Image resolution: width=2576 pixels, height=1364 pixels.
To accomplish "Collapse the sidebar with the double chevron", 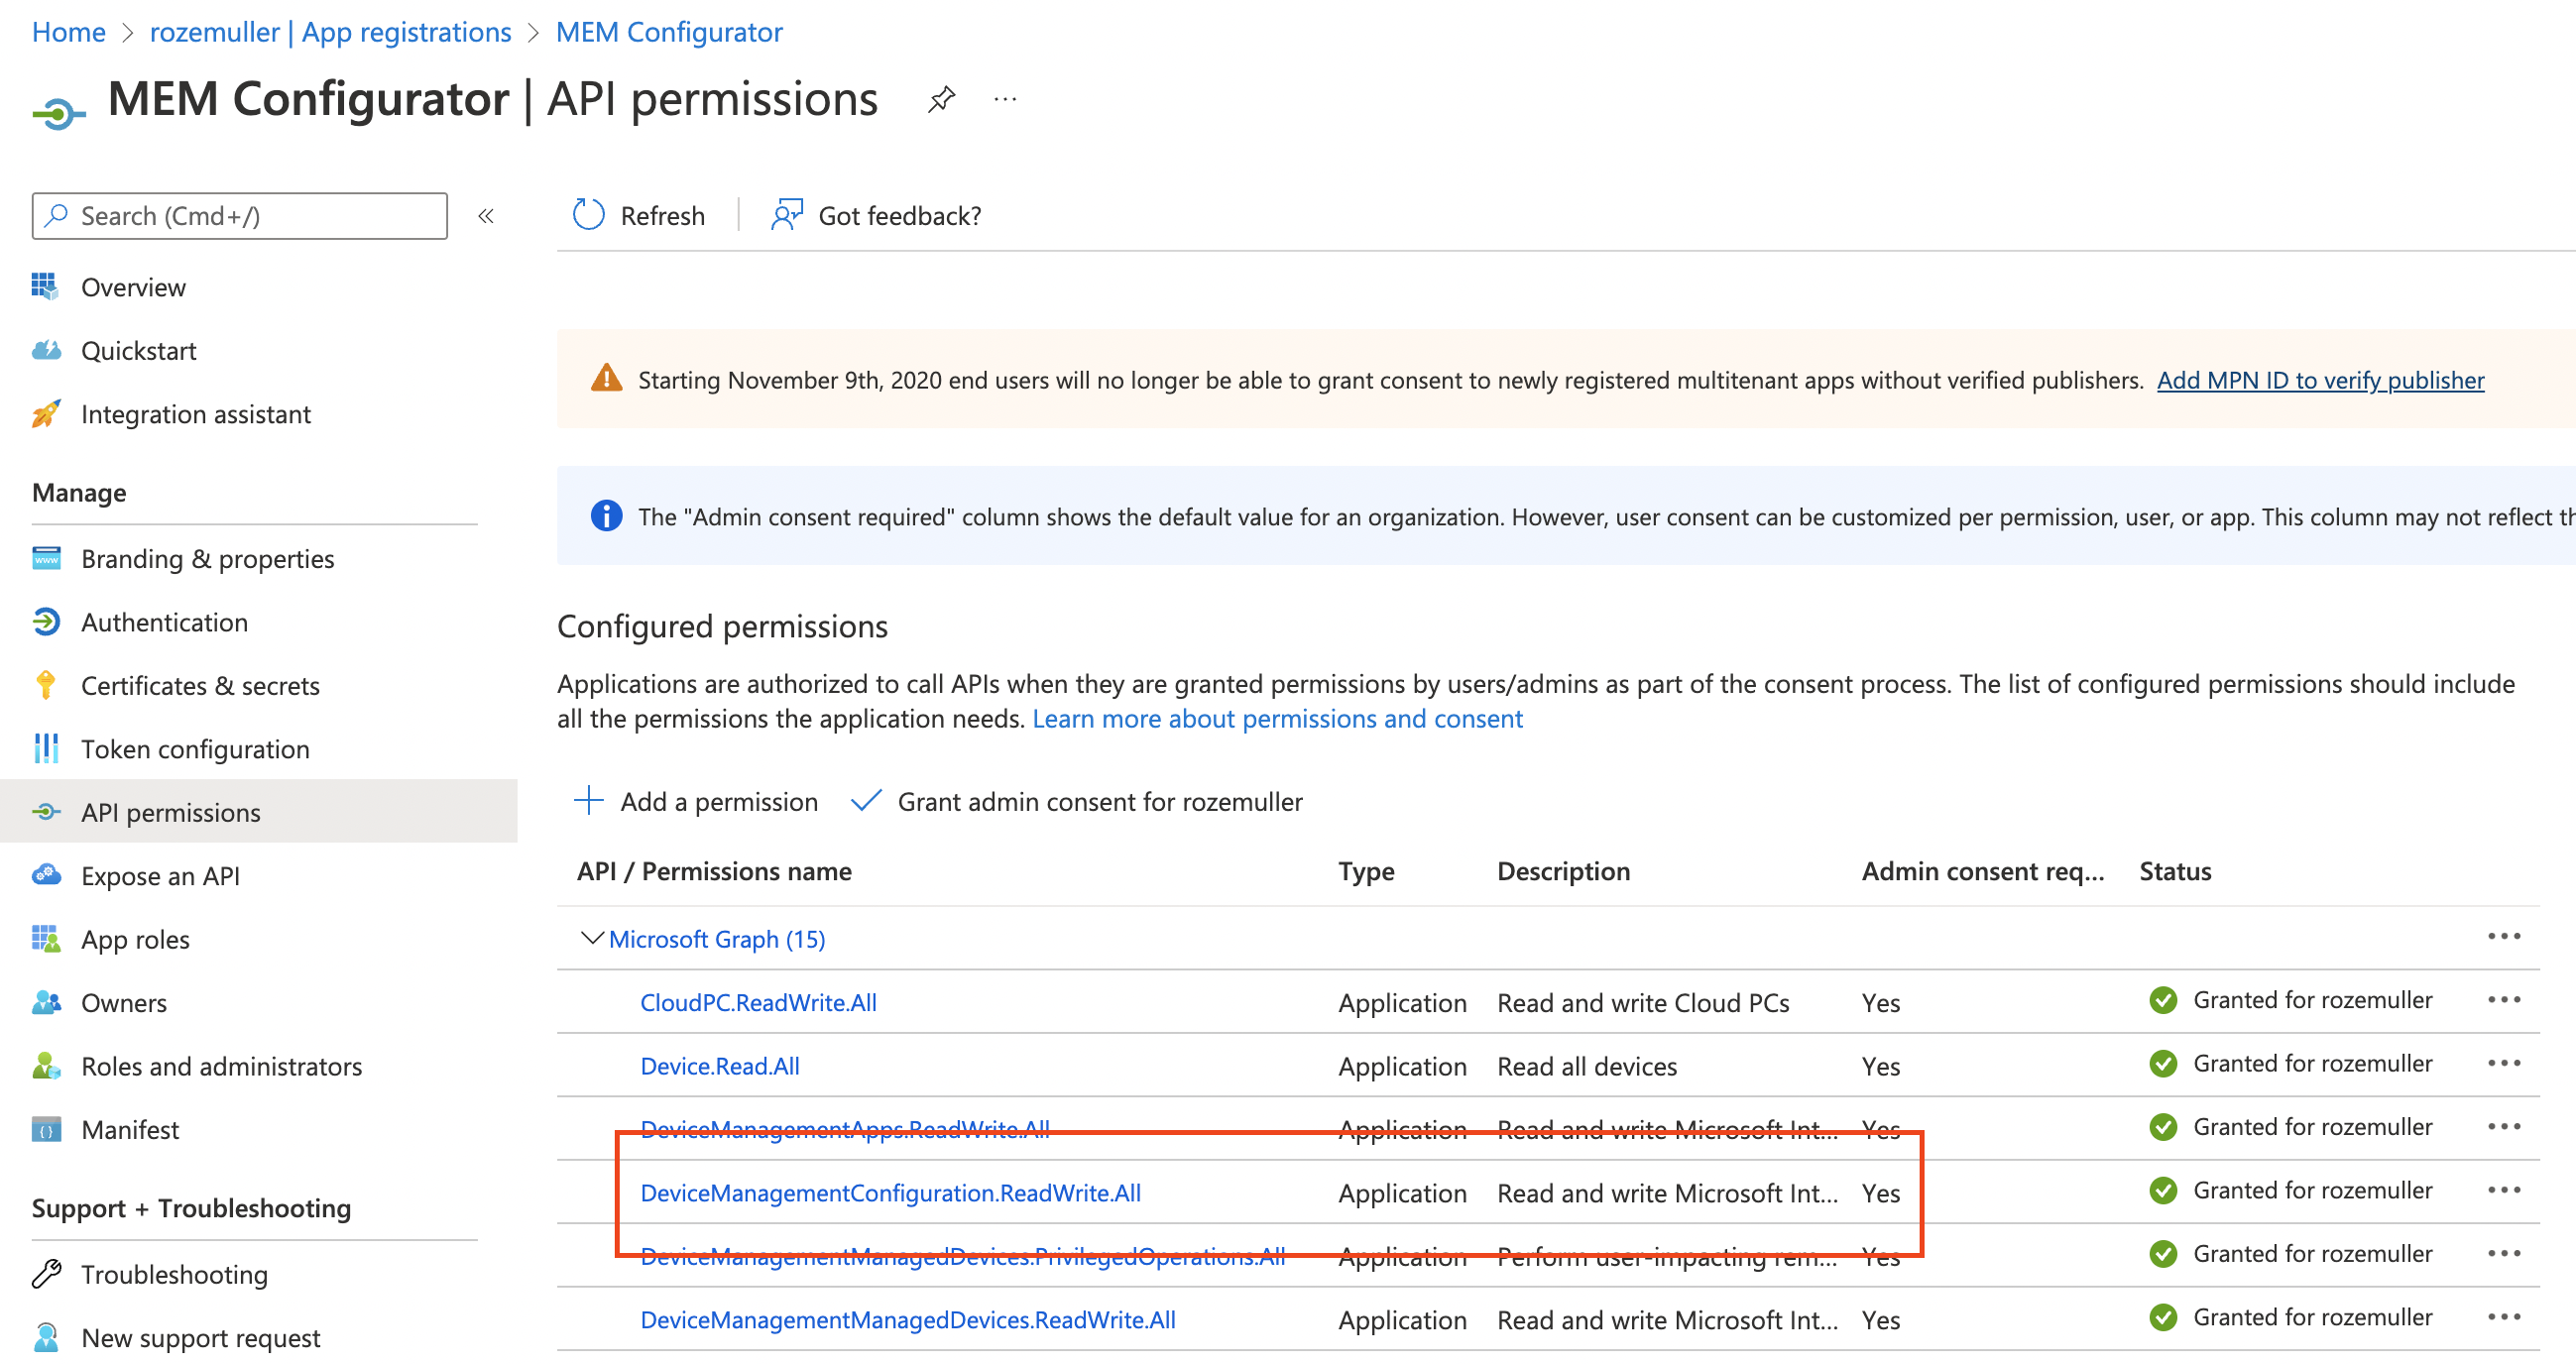I will point(486,215).
